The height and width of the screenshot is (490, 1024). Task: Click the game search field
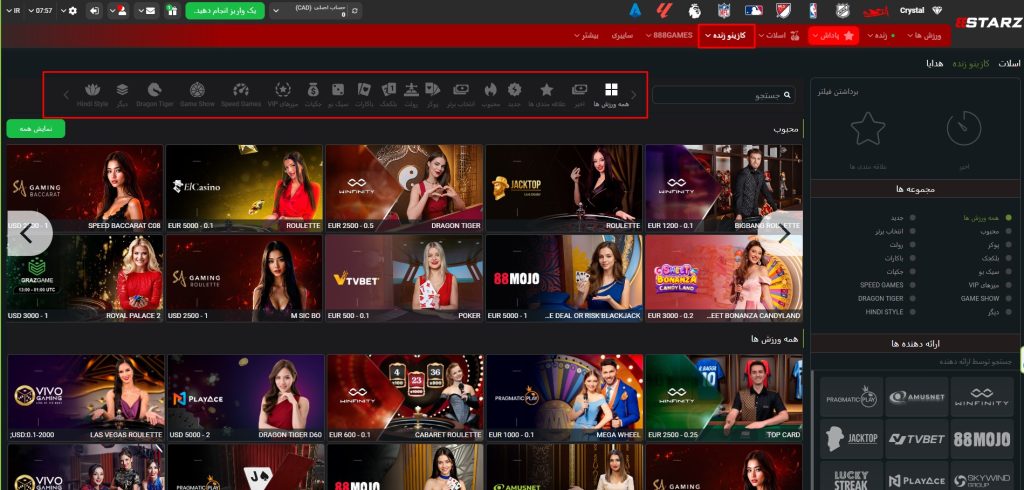[724, 95]
